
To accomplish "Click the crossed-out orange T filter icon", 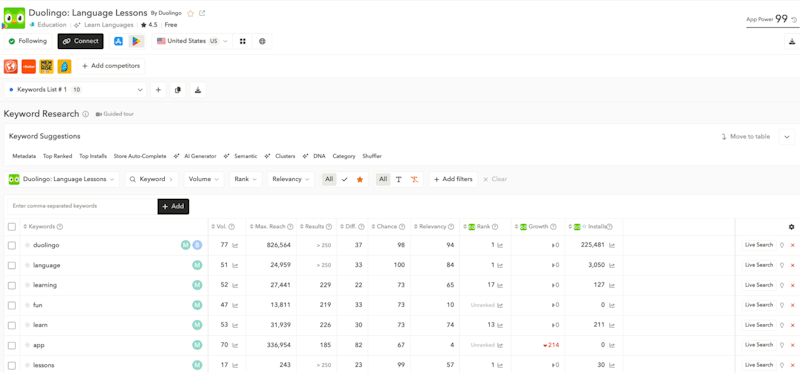I will point(414,179).
